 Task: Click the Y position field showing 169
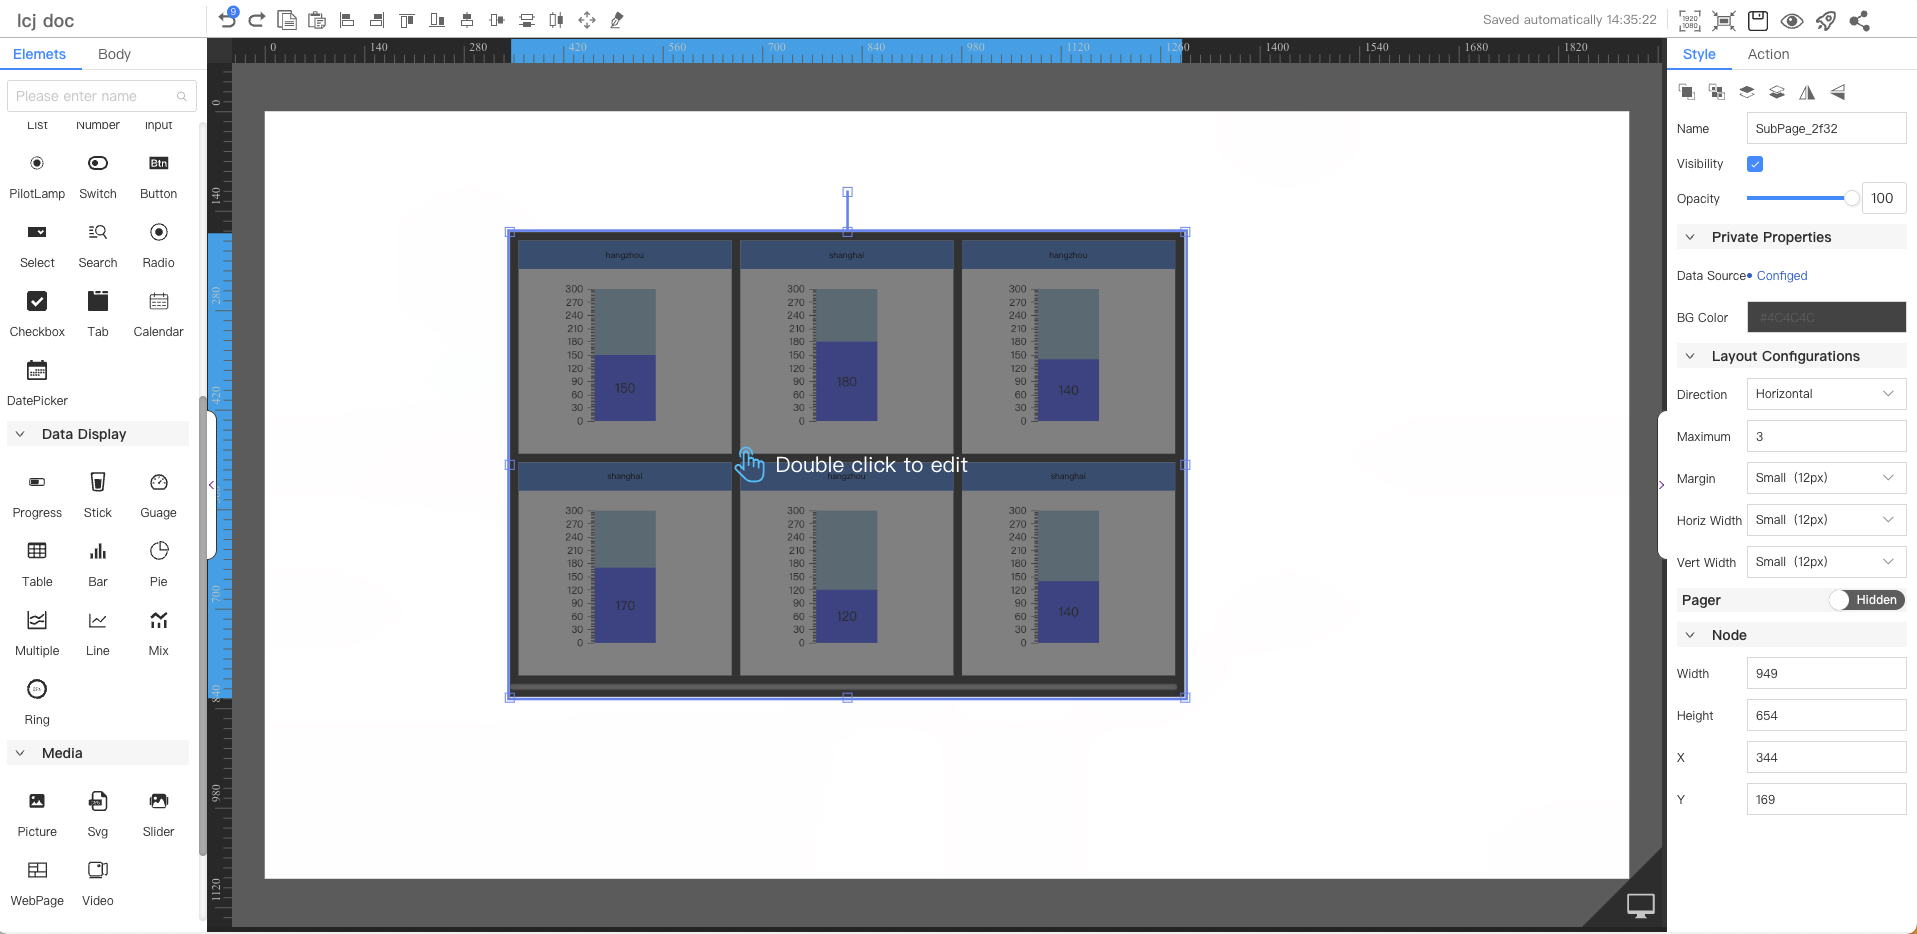[x=1826, y=799]
